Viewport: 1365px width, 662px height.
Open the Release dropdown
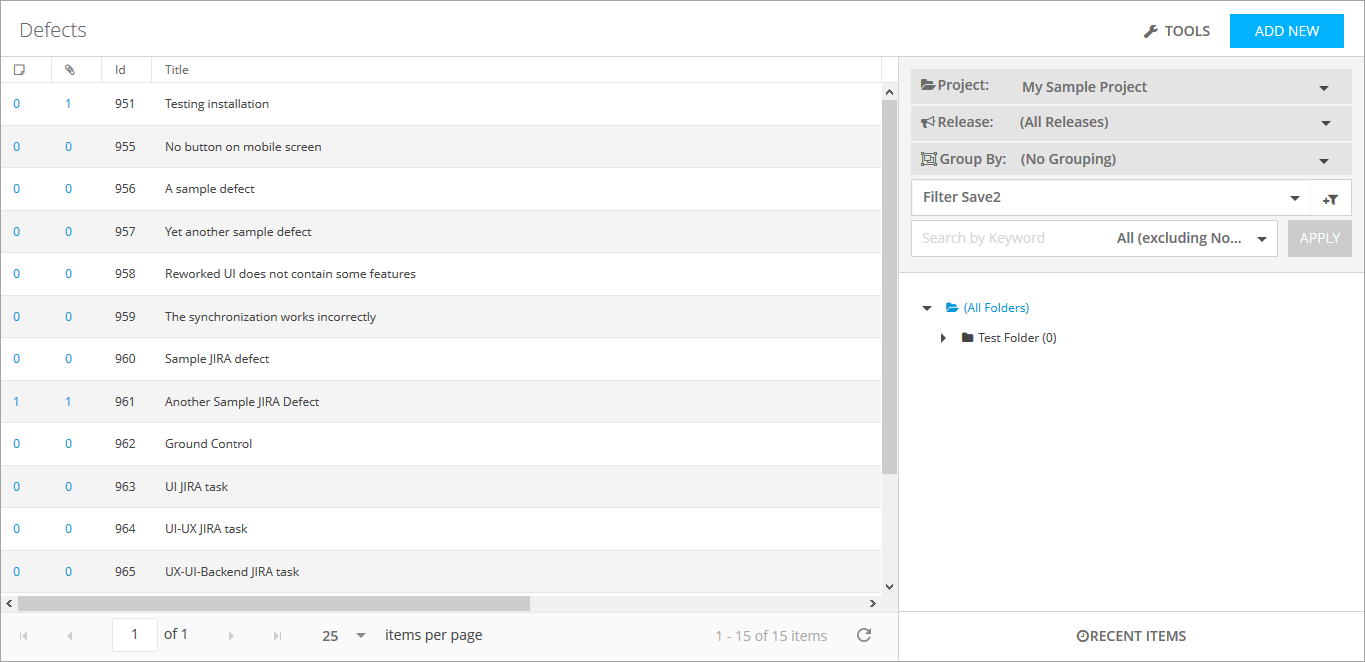[x=1325, y=123]
